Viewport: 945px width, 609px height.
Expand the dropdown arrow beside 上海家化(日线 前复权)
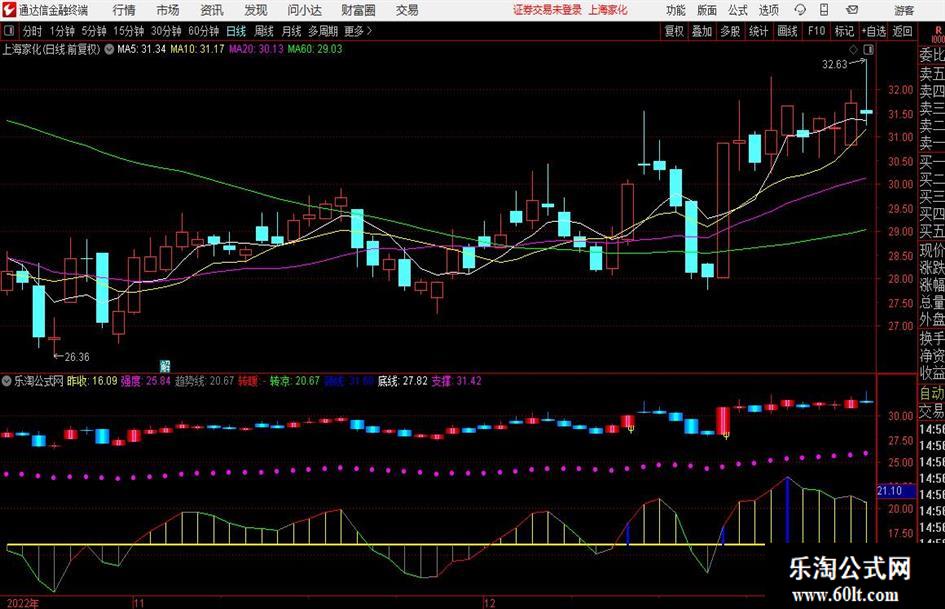[x=109, y=49]
